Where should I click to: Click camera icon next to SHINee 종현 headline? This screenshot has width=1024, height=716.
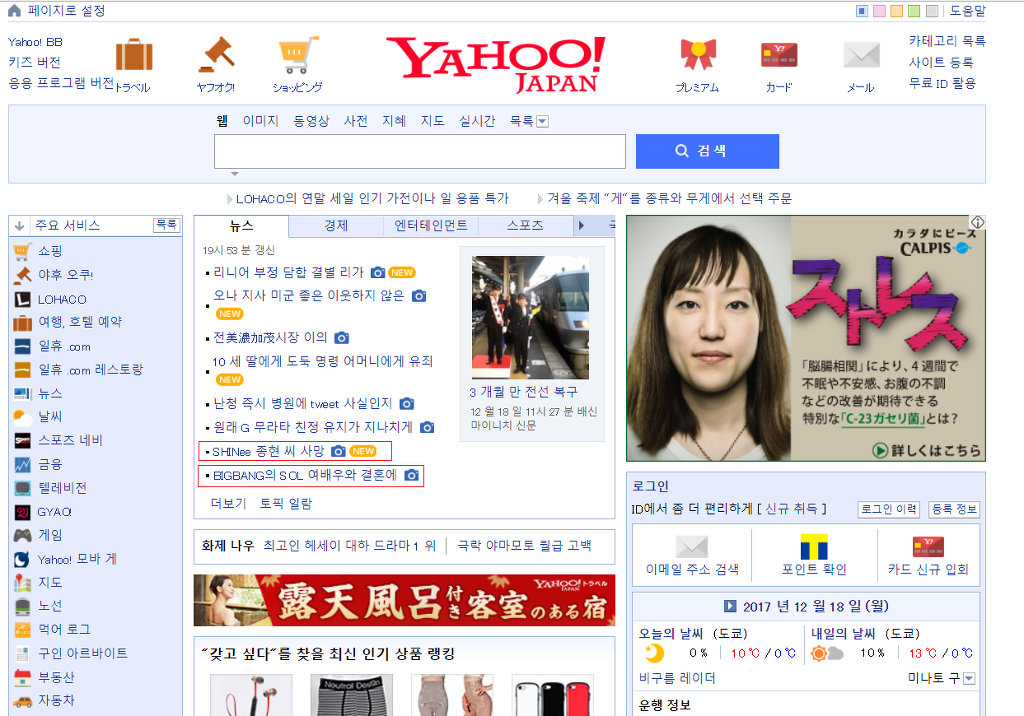pyautogui.click(x=338, y=451)
